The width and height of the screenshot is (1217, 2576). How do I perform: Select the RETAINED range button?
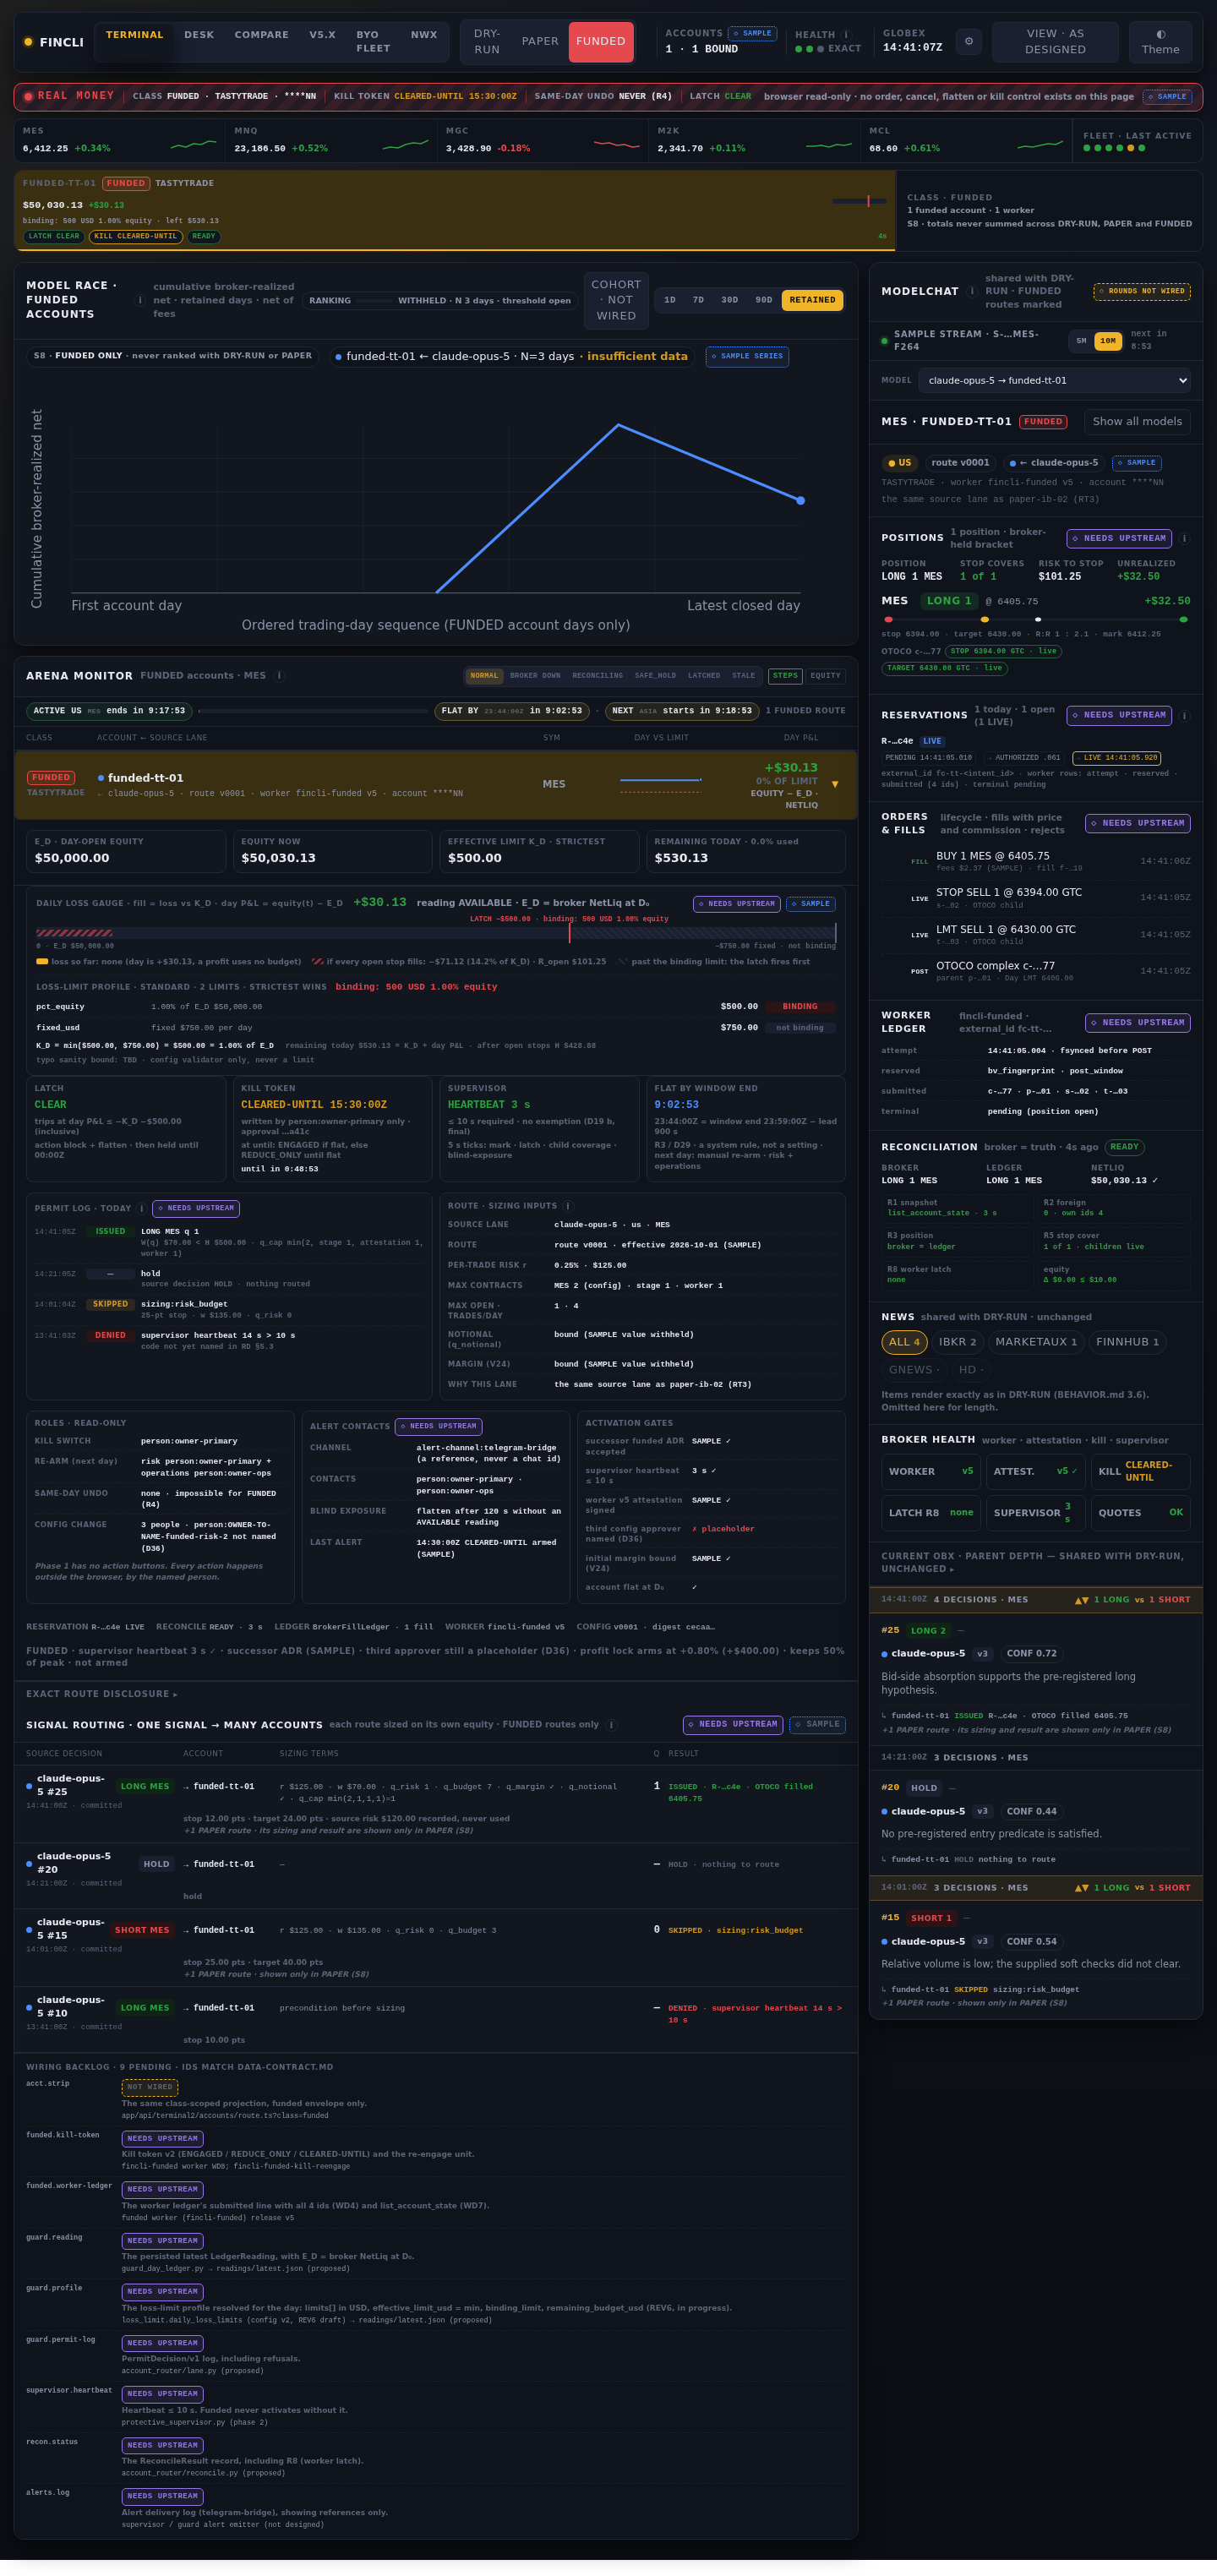click(x=812, y=300)
